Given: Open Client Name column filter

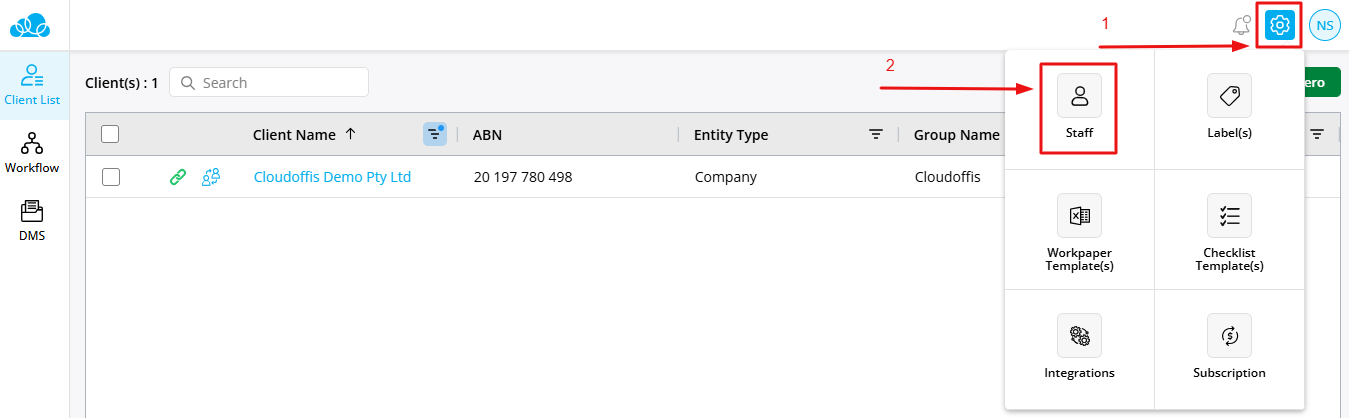Looking at the screenshot, I should [434, 134].
